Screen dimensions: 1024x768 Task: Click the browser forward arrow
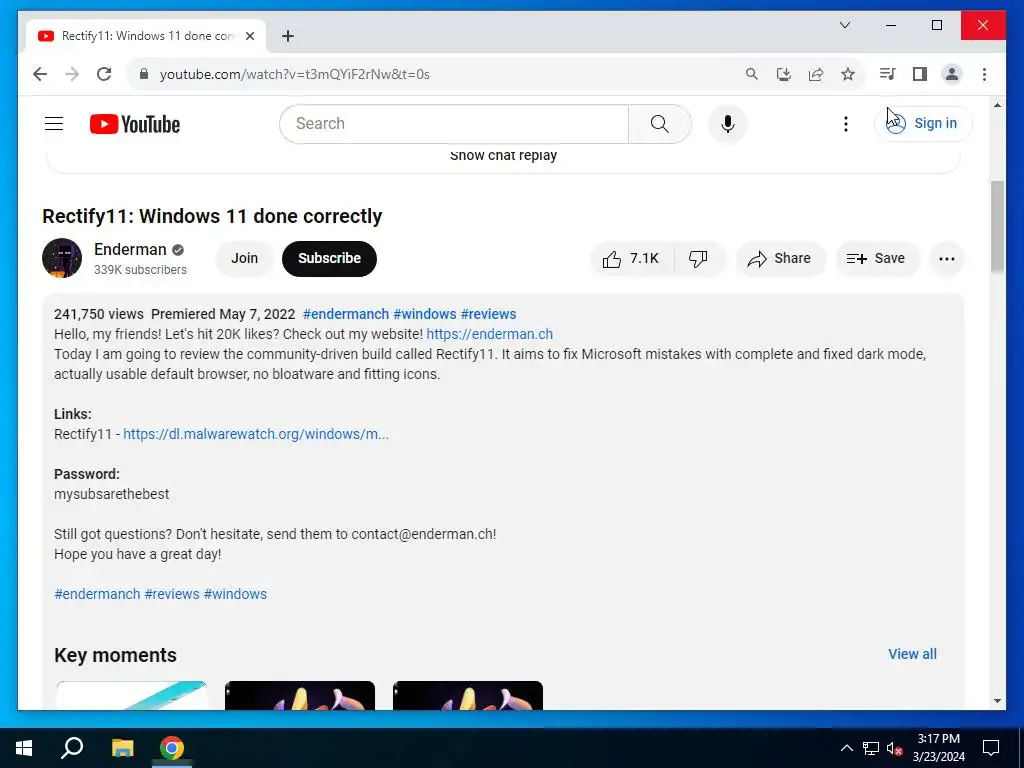72,74
